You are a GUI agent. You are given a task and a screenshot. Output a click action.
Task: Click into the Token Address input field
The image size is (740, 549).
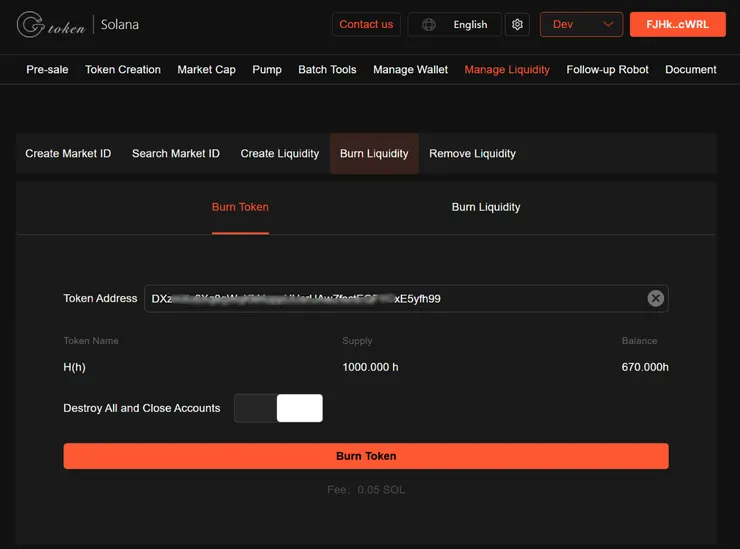click(x=390, y=298)
